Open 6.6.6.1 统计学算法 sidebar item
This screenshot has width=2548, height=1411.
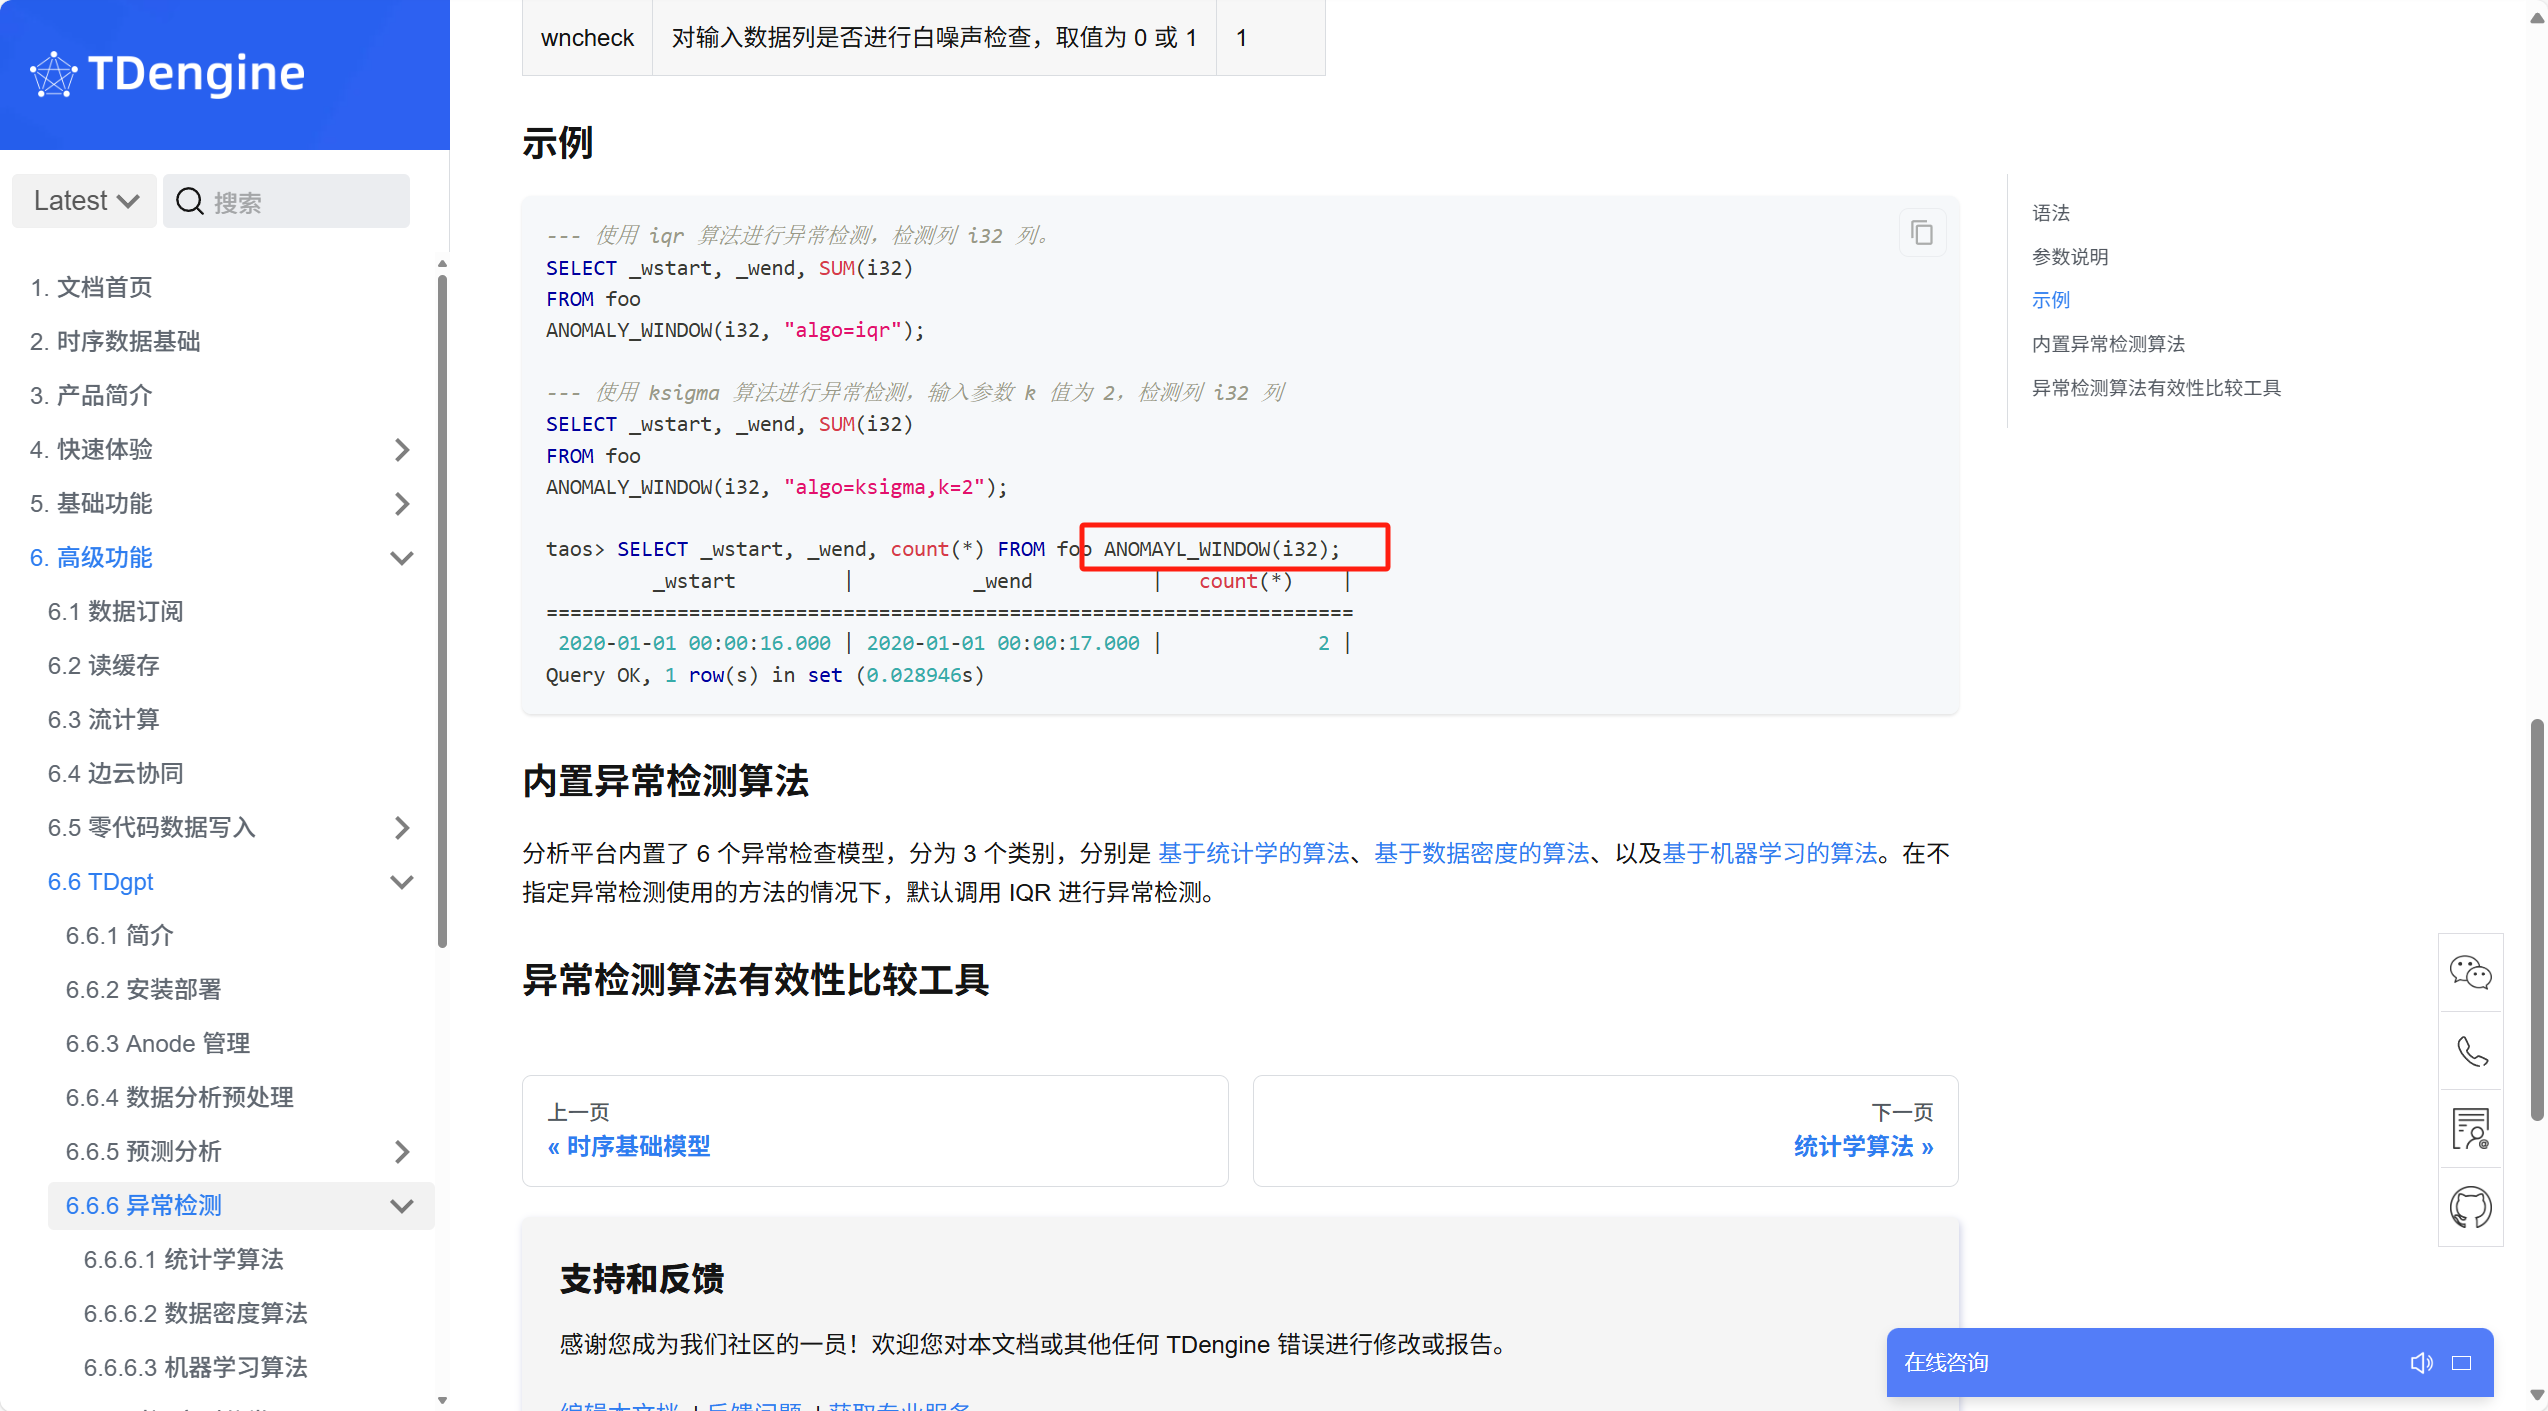[184, 1260]
